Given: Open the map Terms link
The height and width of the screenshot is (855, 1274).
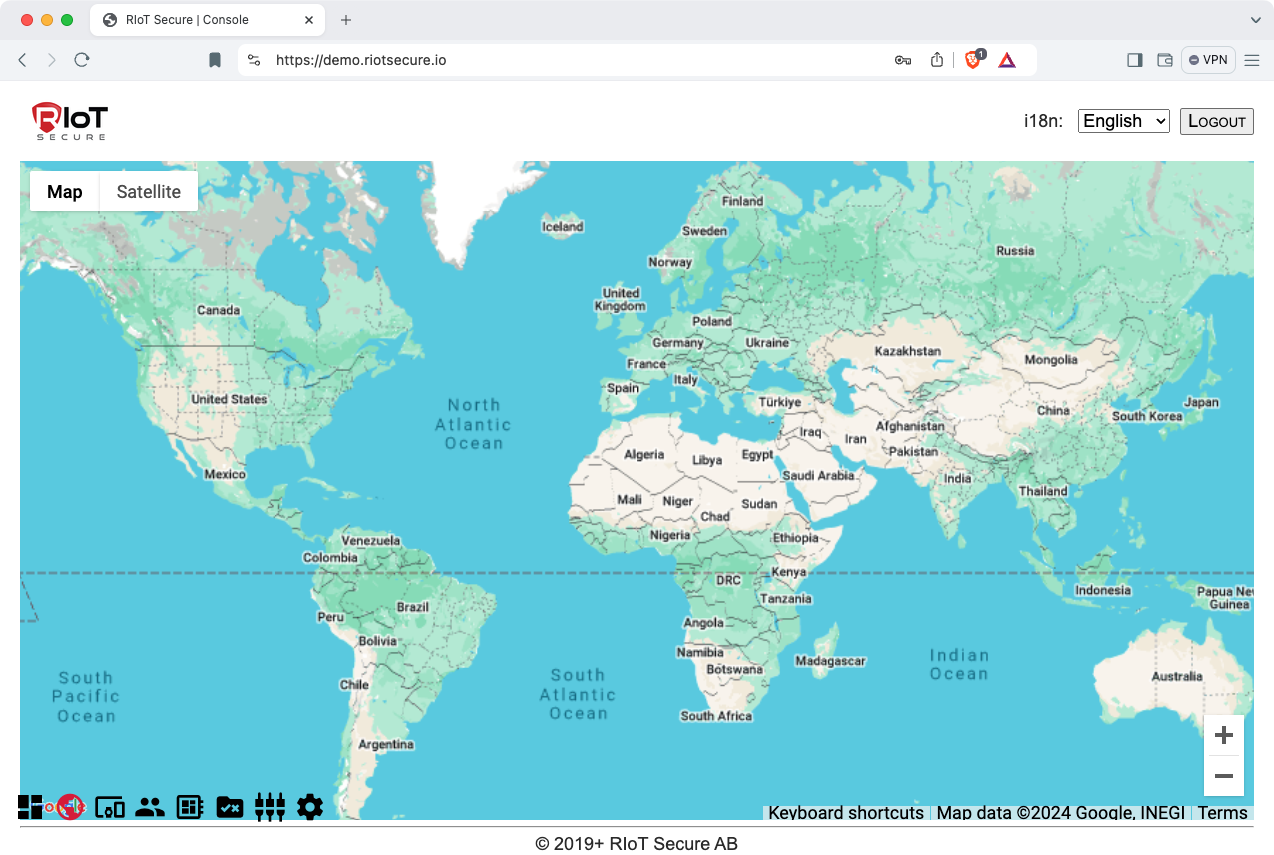Looking at the screenshot, I should point(1222,813).
